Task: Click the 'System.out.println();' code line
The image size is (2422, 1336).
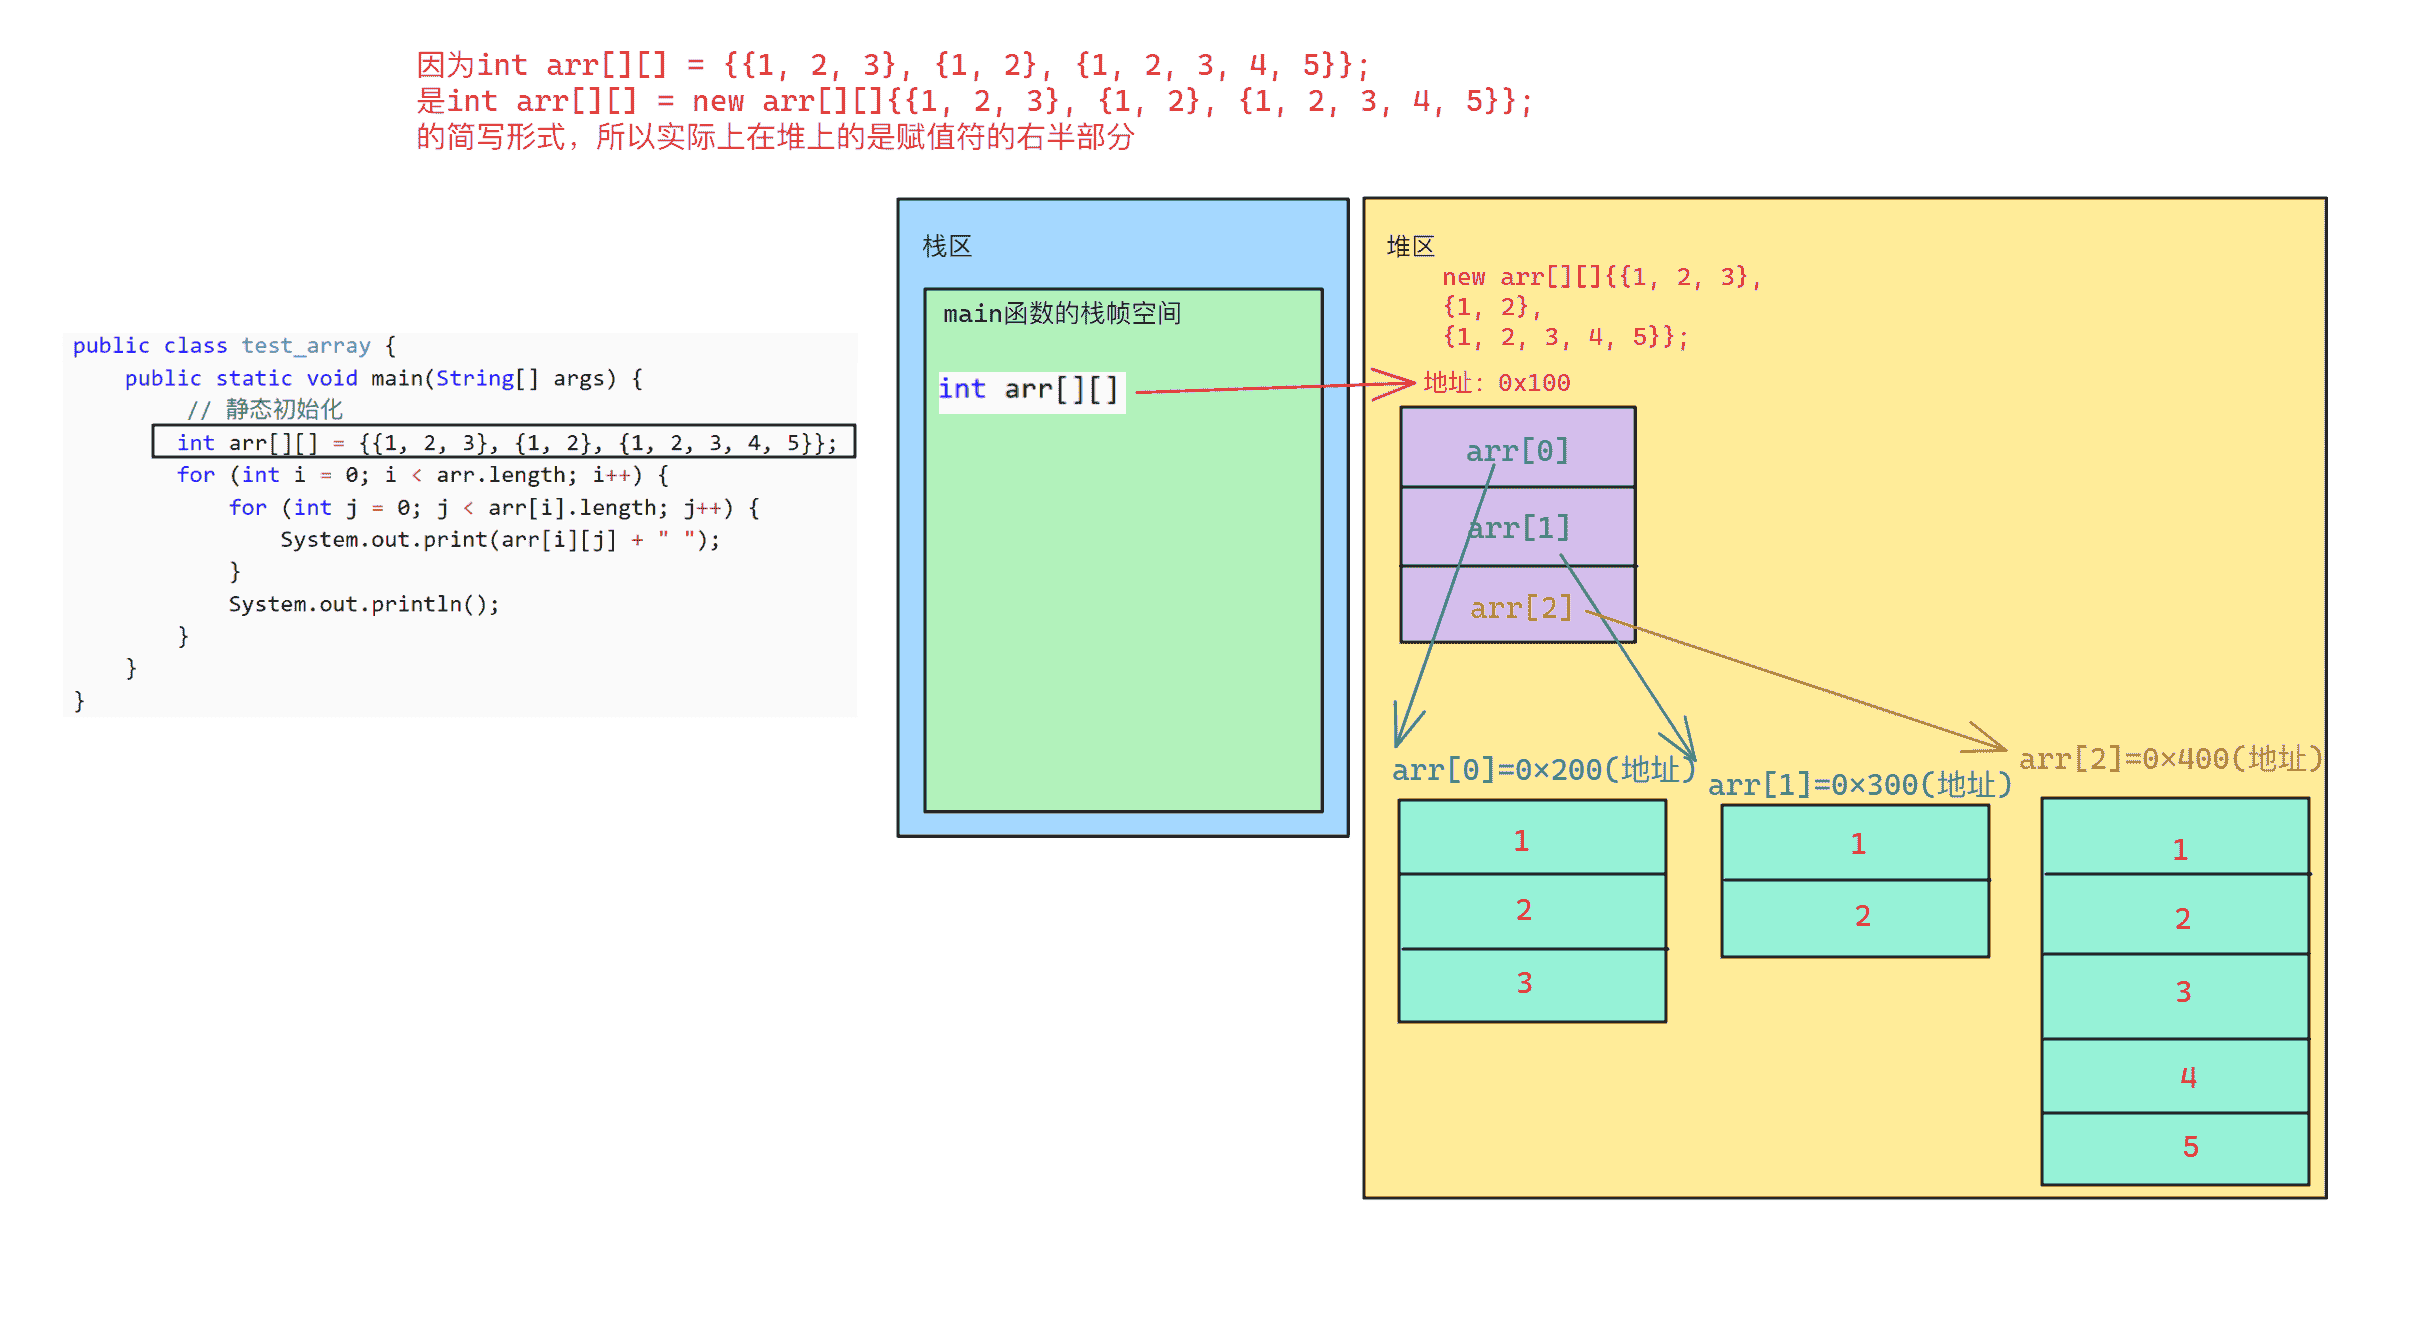Action: (364, 604)
